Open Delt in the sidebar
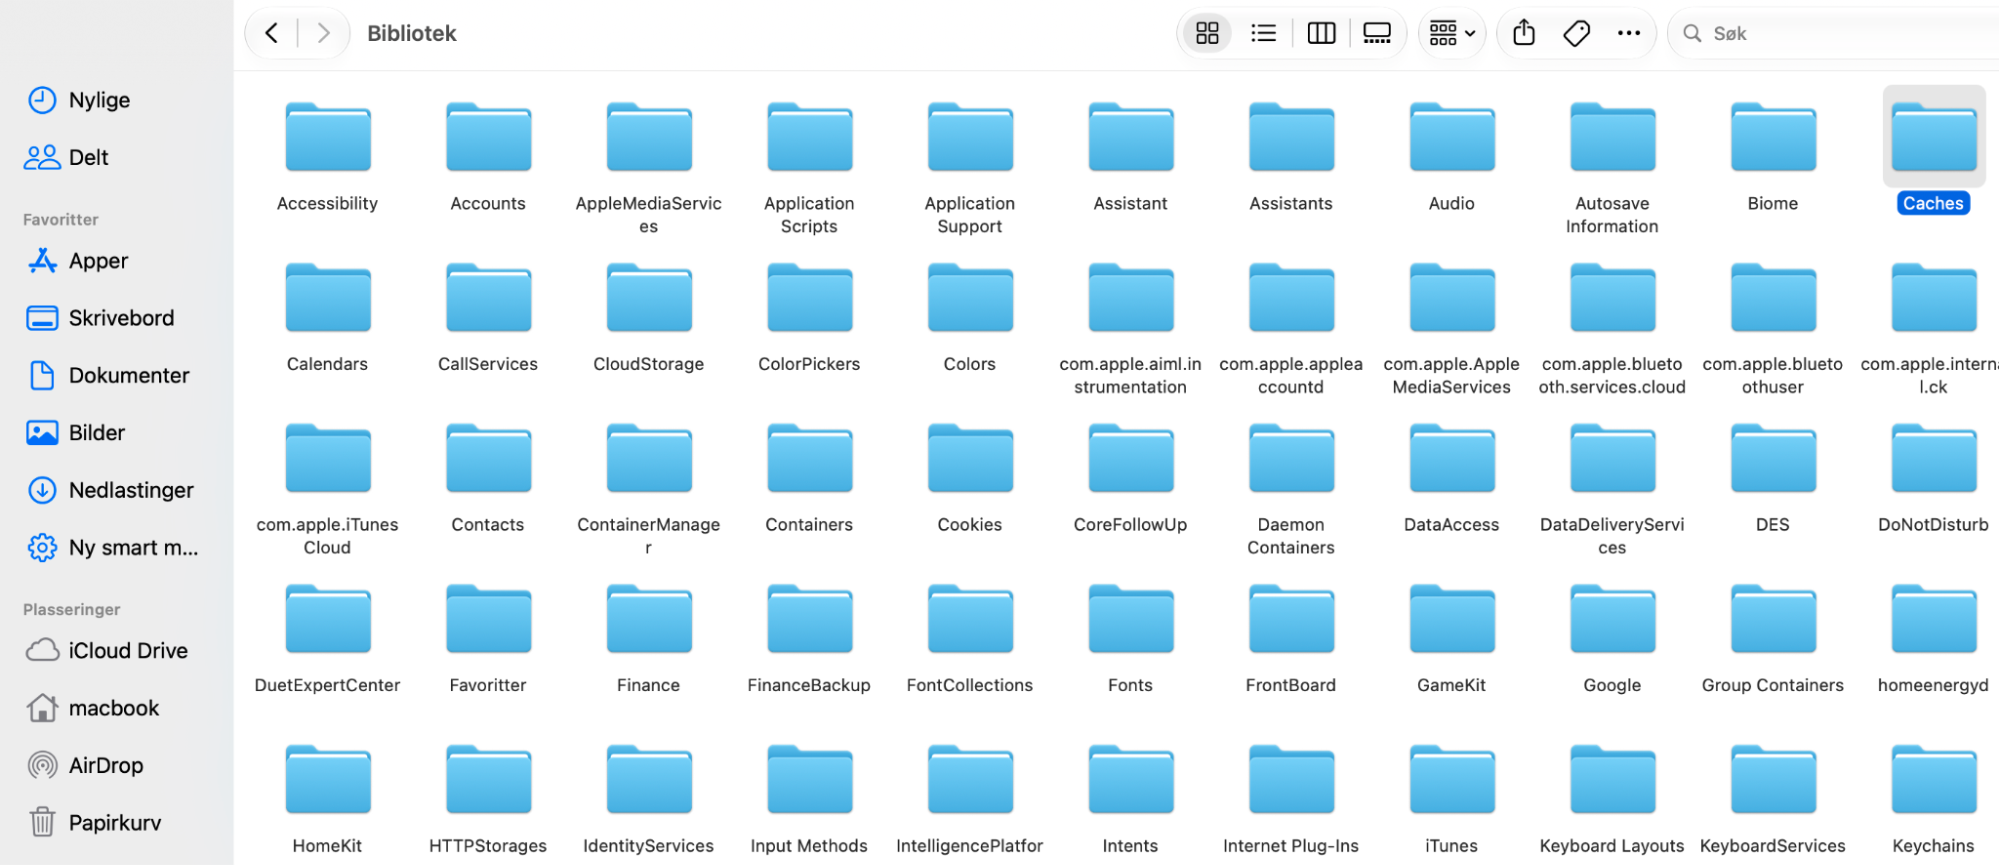1999x865 pixels. 117,157
